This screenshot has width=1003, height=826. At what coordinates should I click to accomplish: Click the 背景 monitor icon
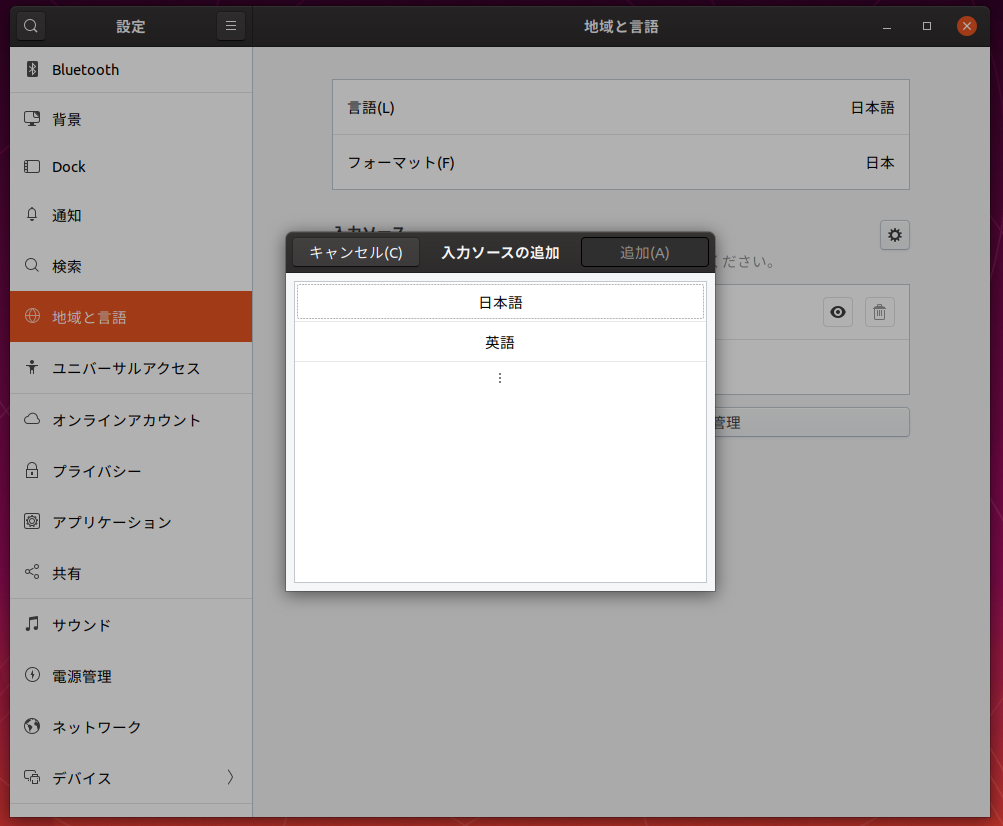[x=32, y=118]
